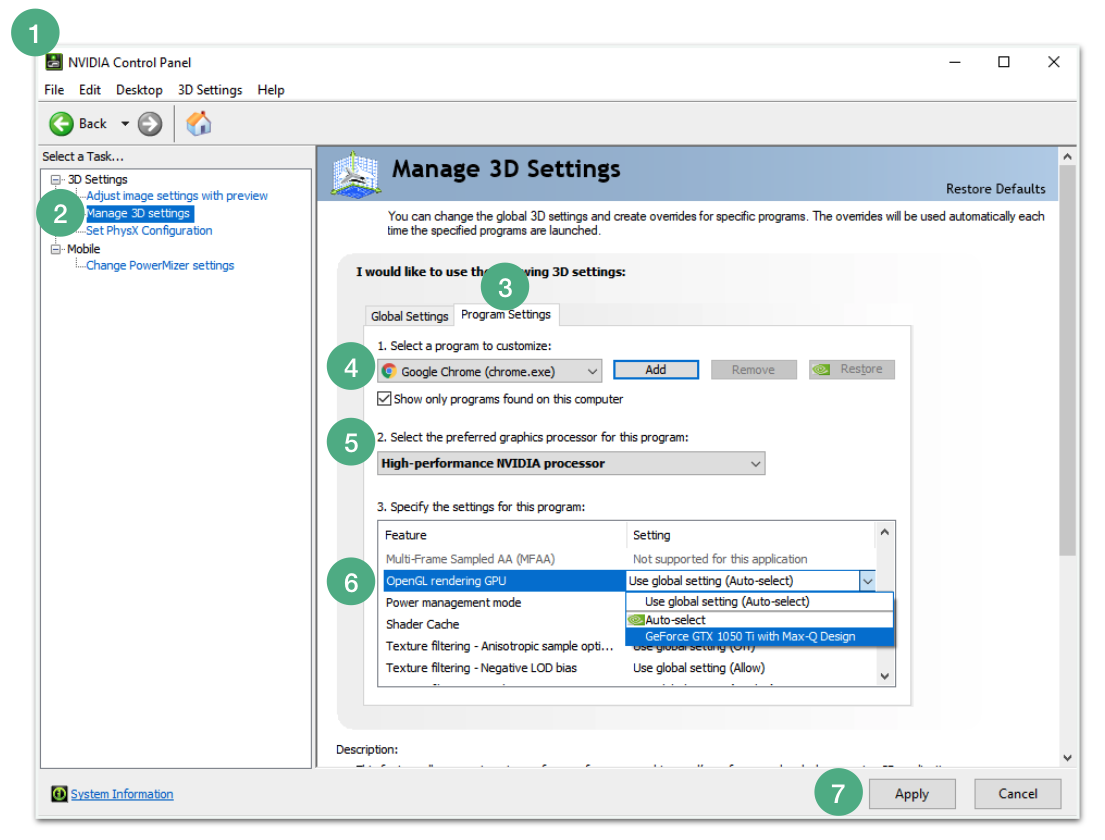Image resolution: width=1105 pixels, height=840 pixels.
Task: Close the NVIDIA Control Panel window
Action: click(x=1054, y=62)
